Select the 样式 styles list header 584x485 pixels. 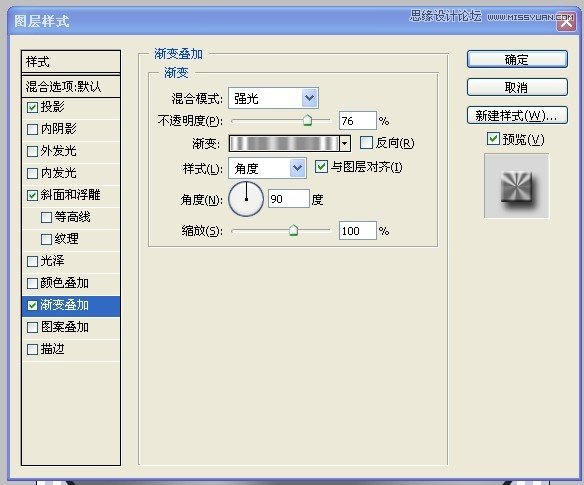[71, 62]
